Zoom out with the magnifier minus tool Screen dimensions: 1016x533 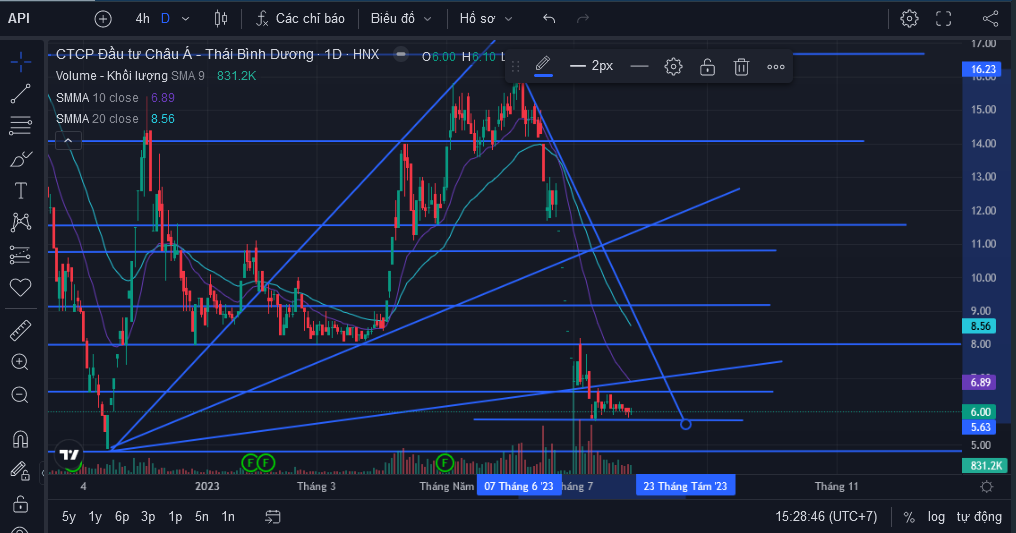tap(21, 394)
